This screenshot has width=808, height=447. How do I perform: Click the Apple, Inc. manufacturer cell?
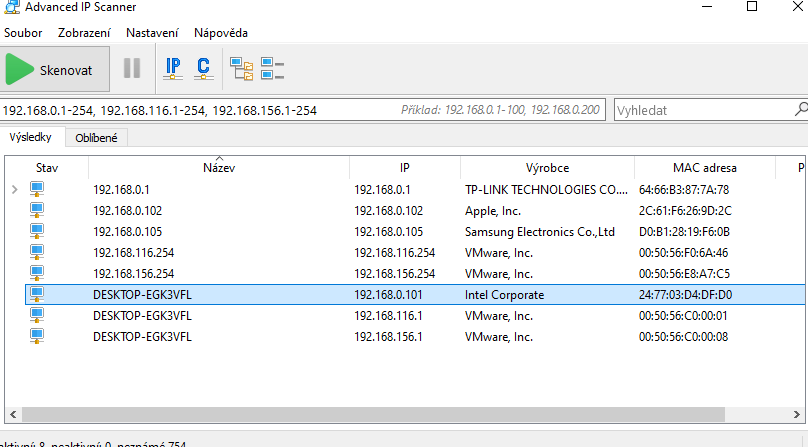pyautogui.click(x=493, y=211)
